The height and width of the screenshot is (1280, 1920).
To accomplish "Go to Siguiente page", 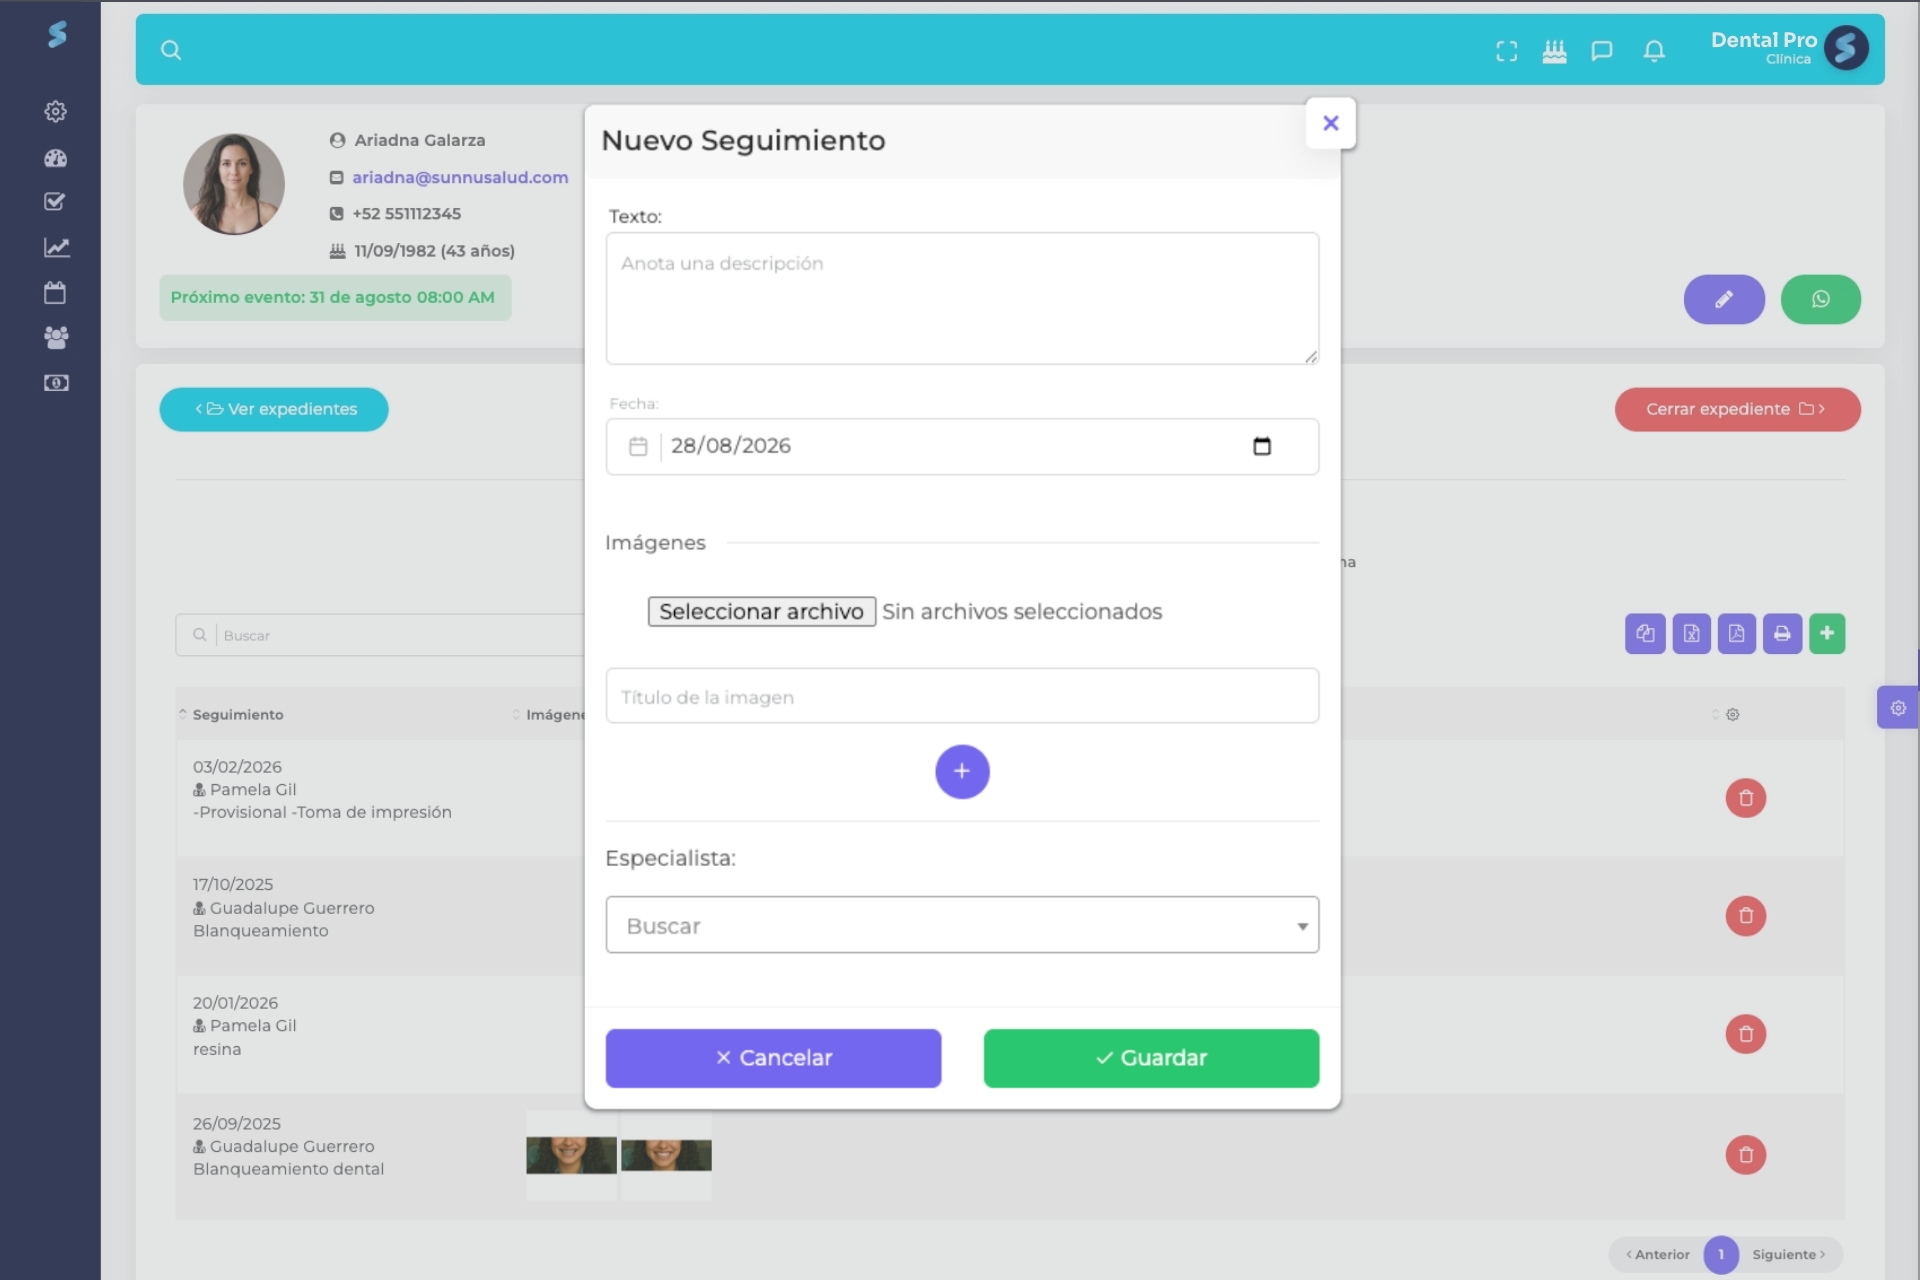I will (x=1789, y=1254).
